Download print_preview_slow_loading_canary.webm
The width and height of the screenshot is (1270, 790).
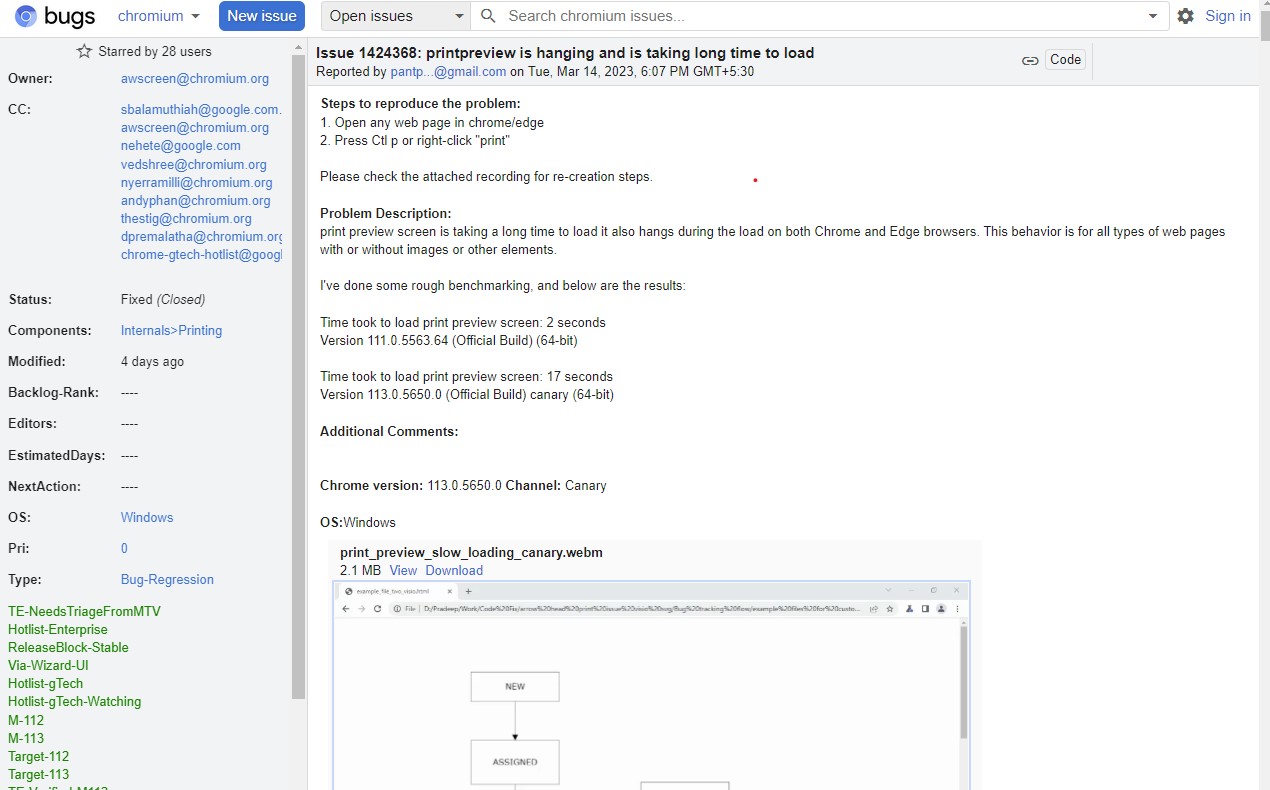(454, 571)
